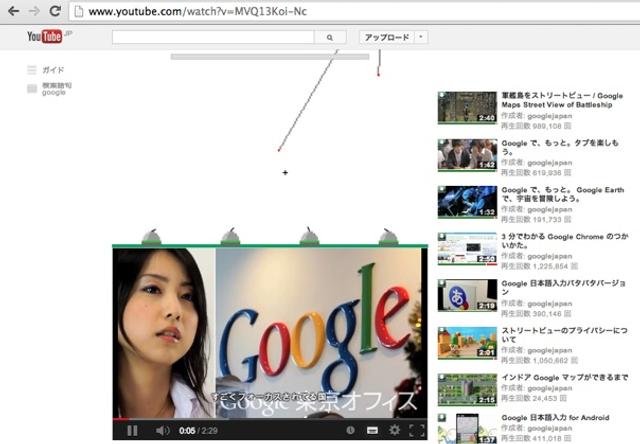Open 'Google Earth で、宇宙を冒険しよう' title

point(562,194)
